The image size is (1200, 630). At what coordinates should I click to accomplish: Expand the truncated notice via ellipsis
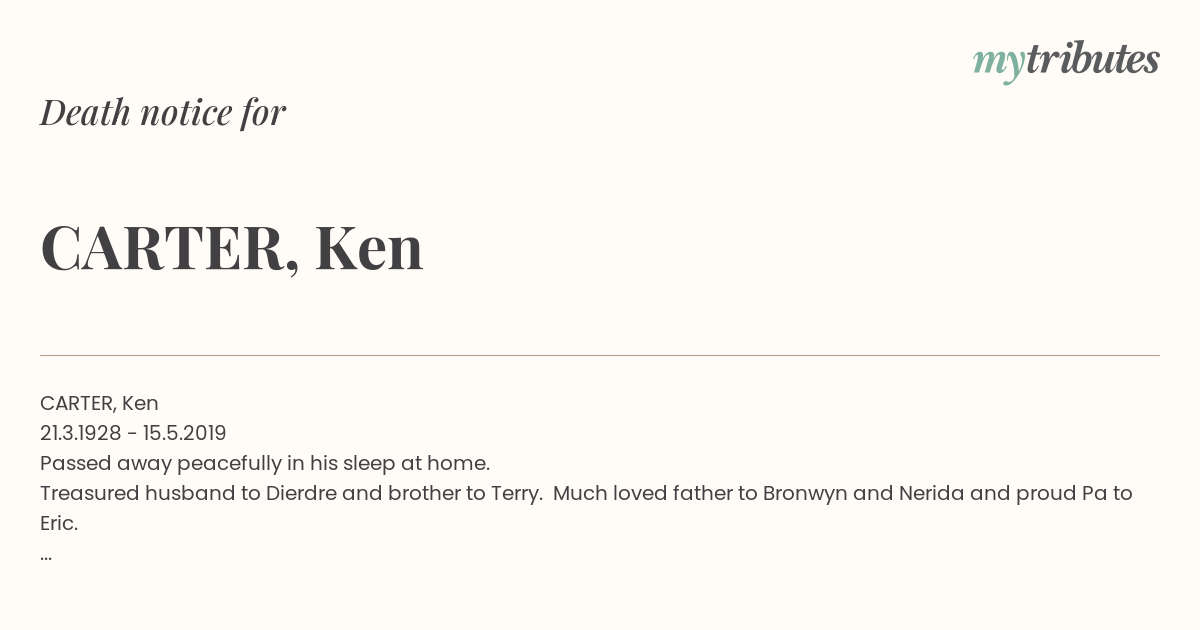point(46,556)
